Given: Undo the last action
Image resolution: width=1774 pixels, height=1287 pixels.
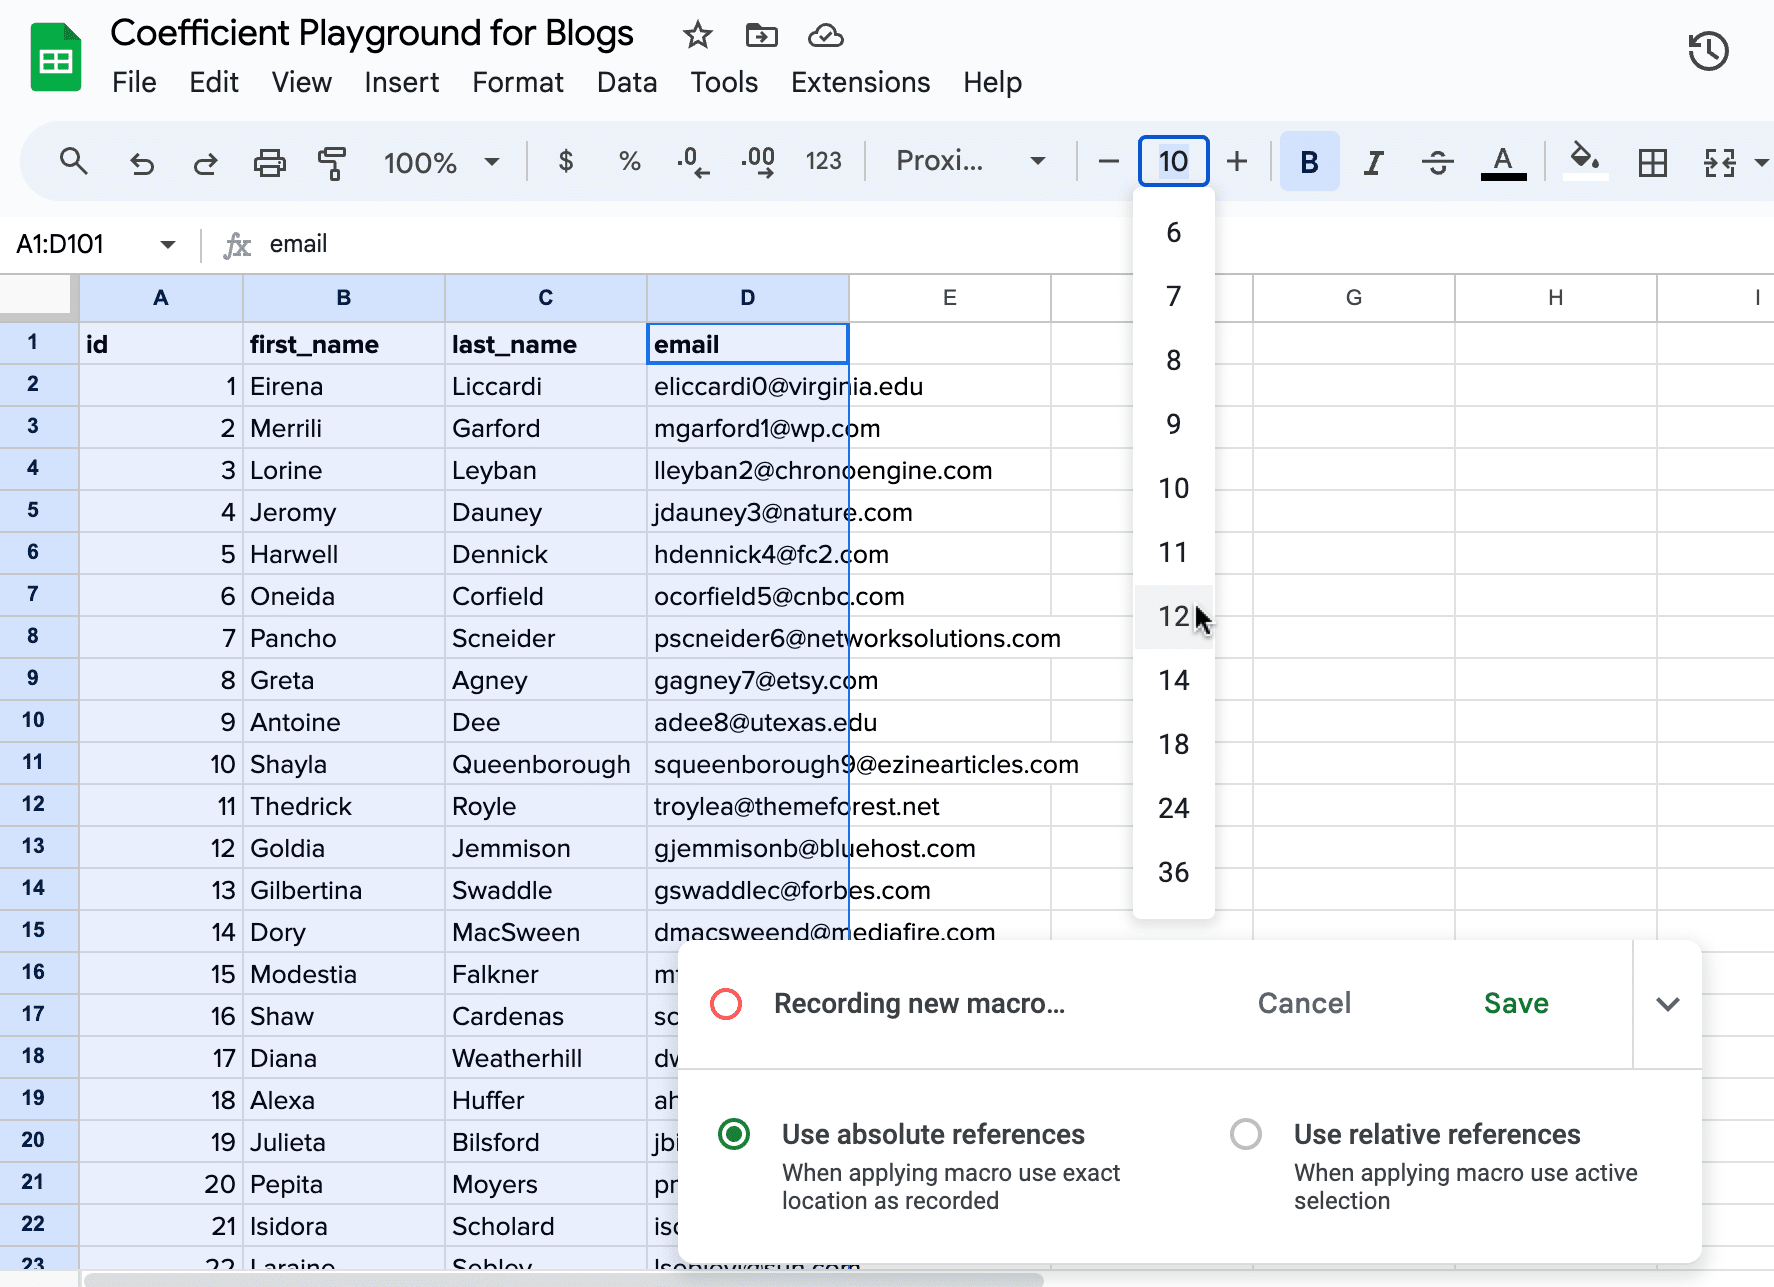Looking at the screenshot, I should pyautogui.click(x=142, y=162).
